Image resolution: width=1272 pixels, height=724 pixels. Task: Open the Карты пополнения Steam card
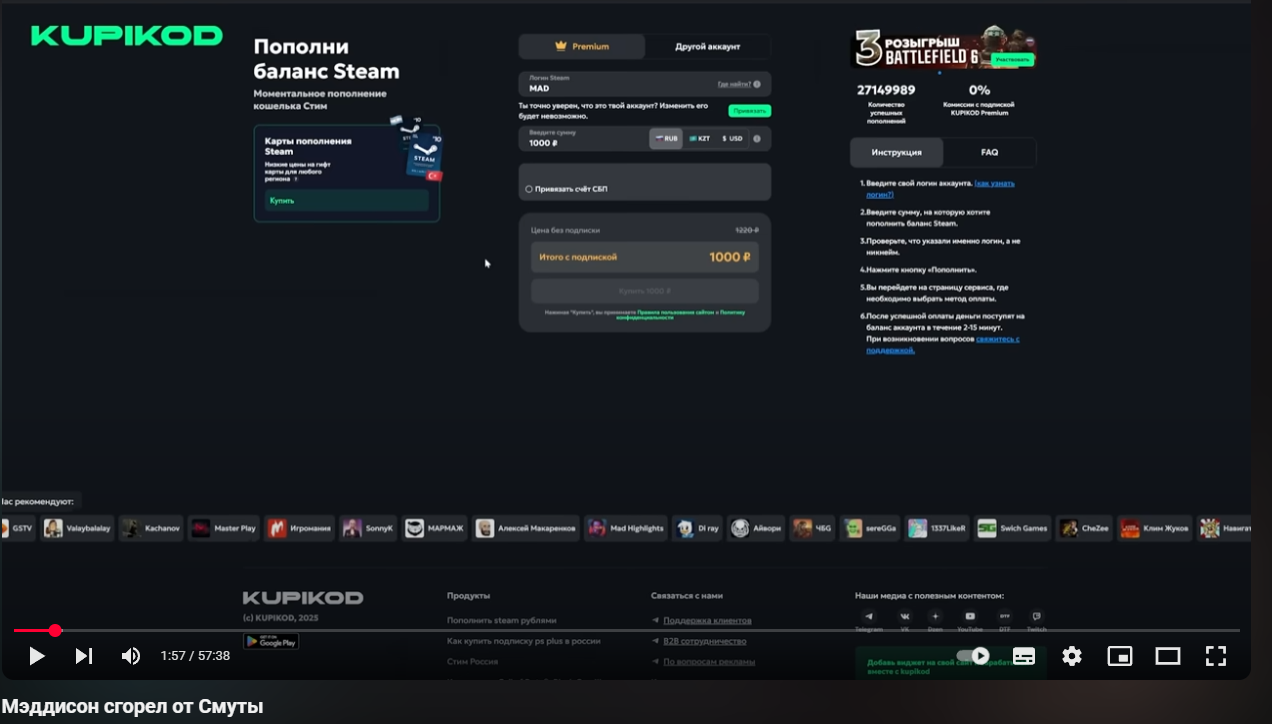(x=346, y=173)
